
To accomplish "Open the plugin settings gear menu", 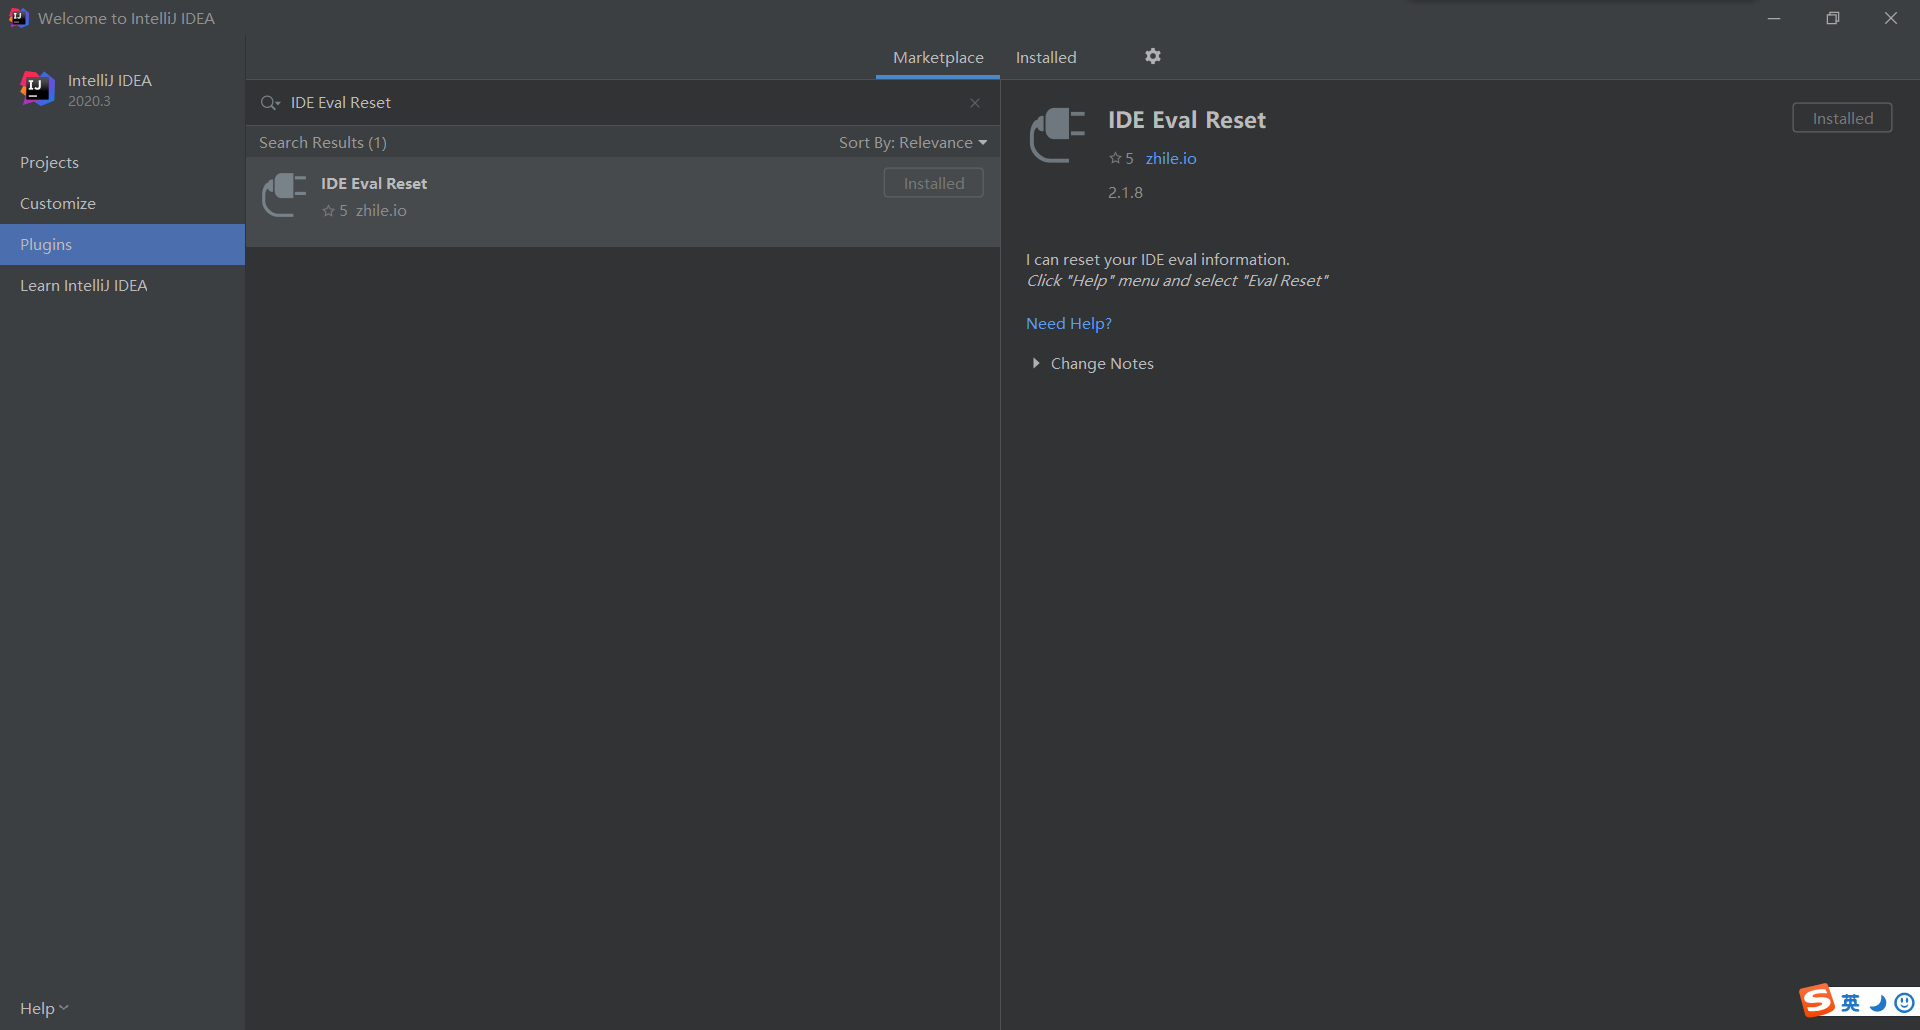I will 1153,56.
